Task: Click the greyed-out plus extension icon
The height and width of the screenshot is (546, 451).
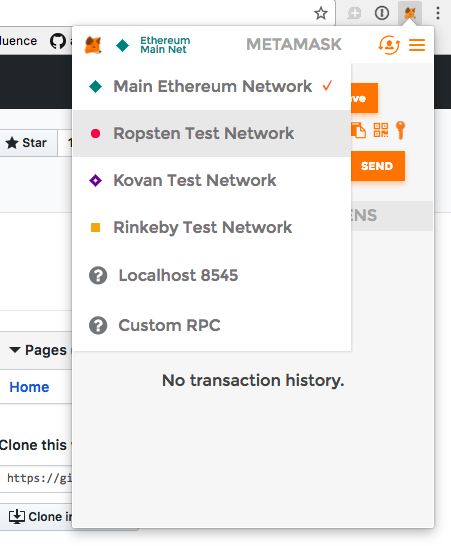Action: point(354,14)
